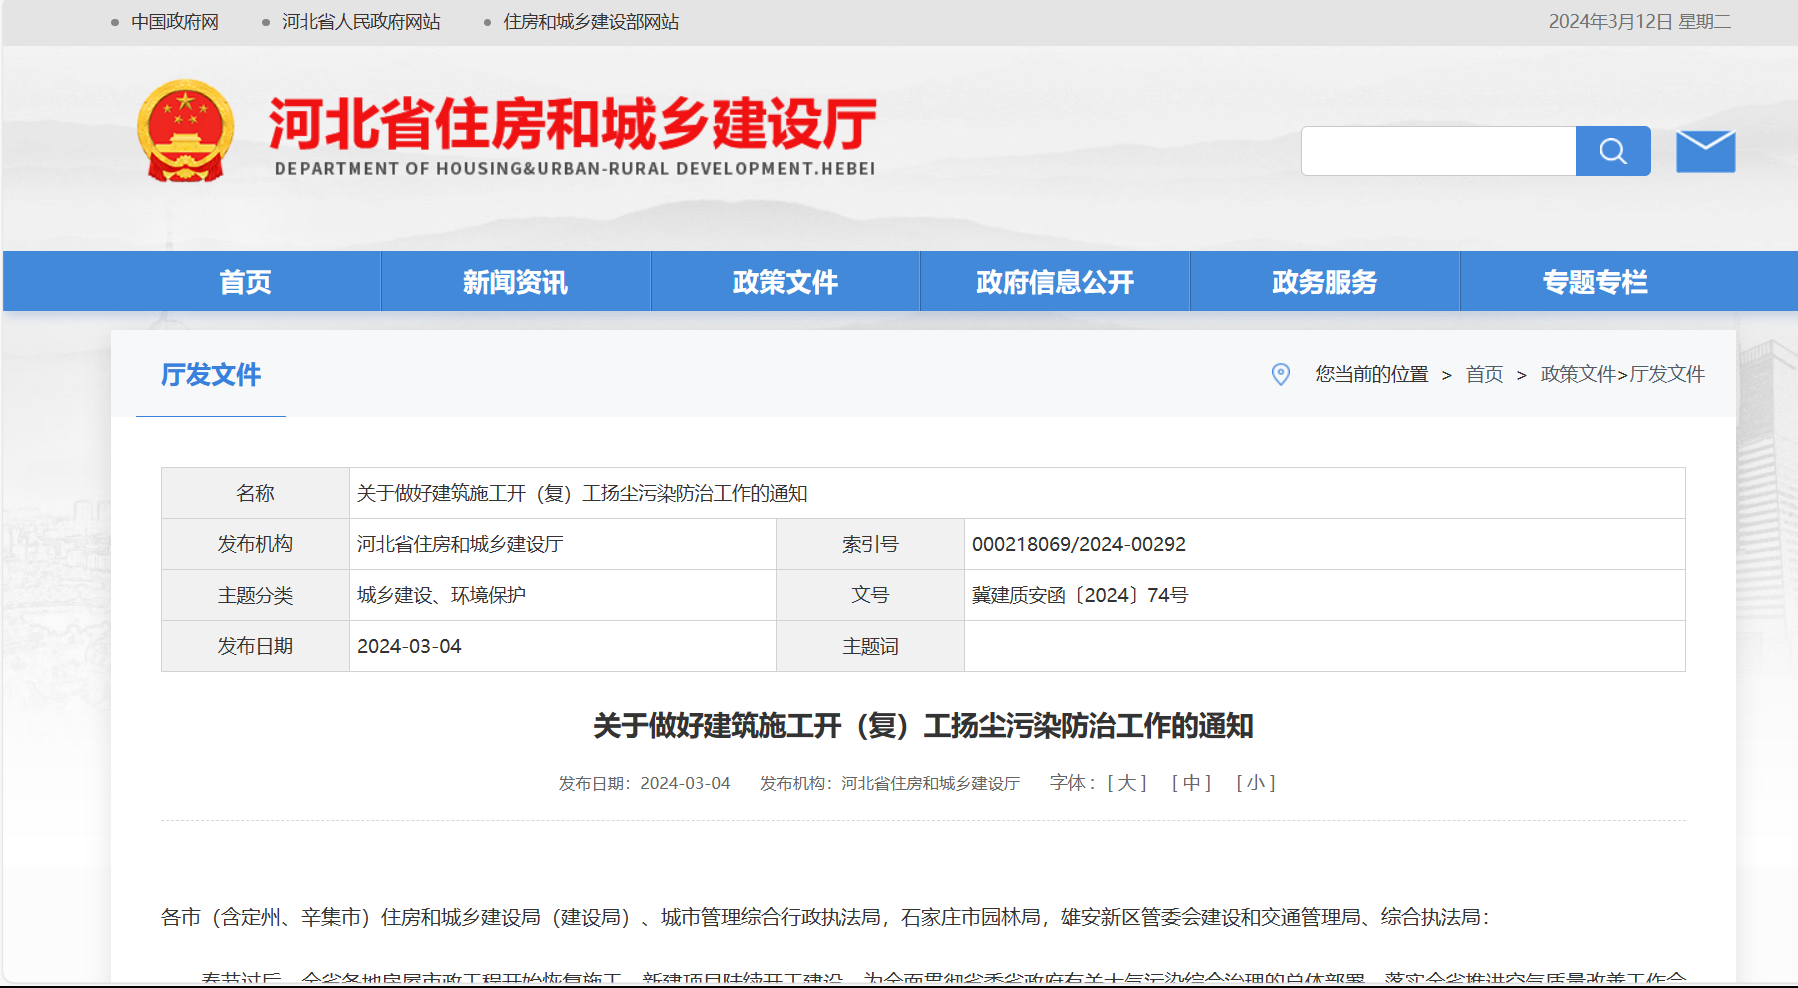Open the 河北省人民政府网站 link
This screenshot has width=1798, height=988.
click(361, 22)
